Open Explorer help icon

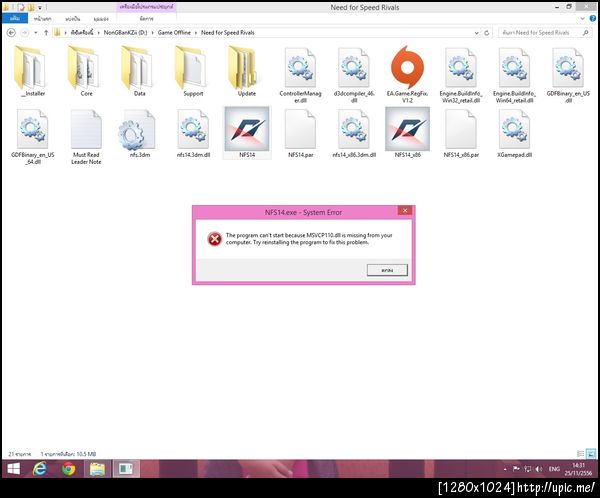point(593,18)
